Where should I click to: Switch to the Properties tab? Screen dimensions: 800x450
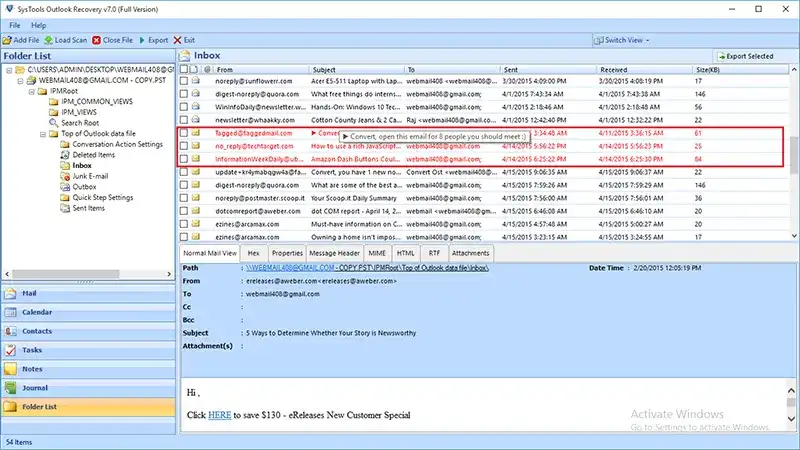(287, 253)
